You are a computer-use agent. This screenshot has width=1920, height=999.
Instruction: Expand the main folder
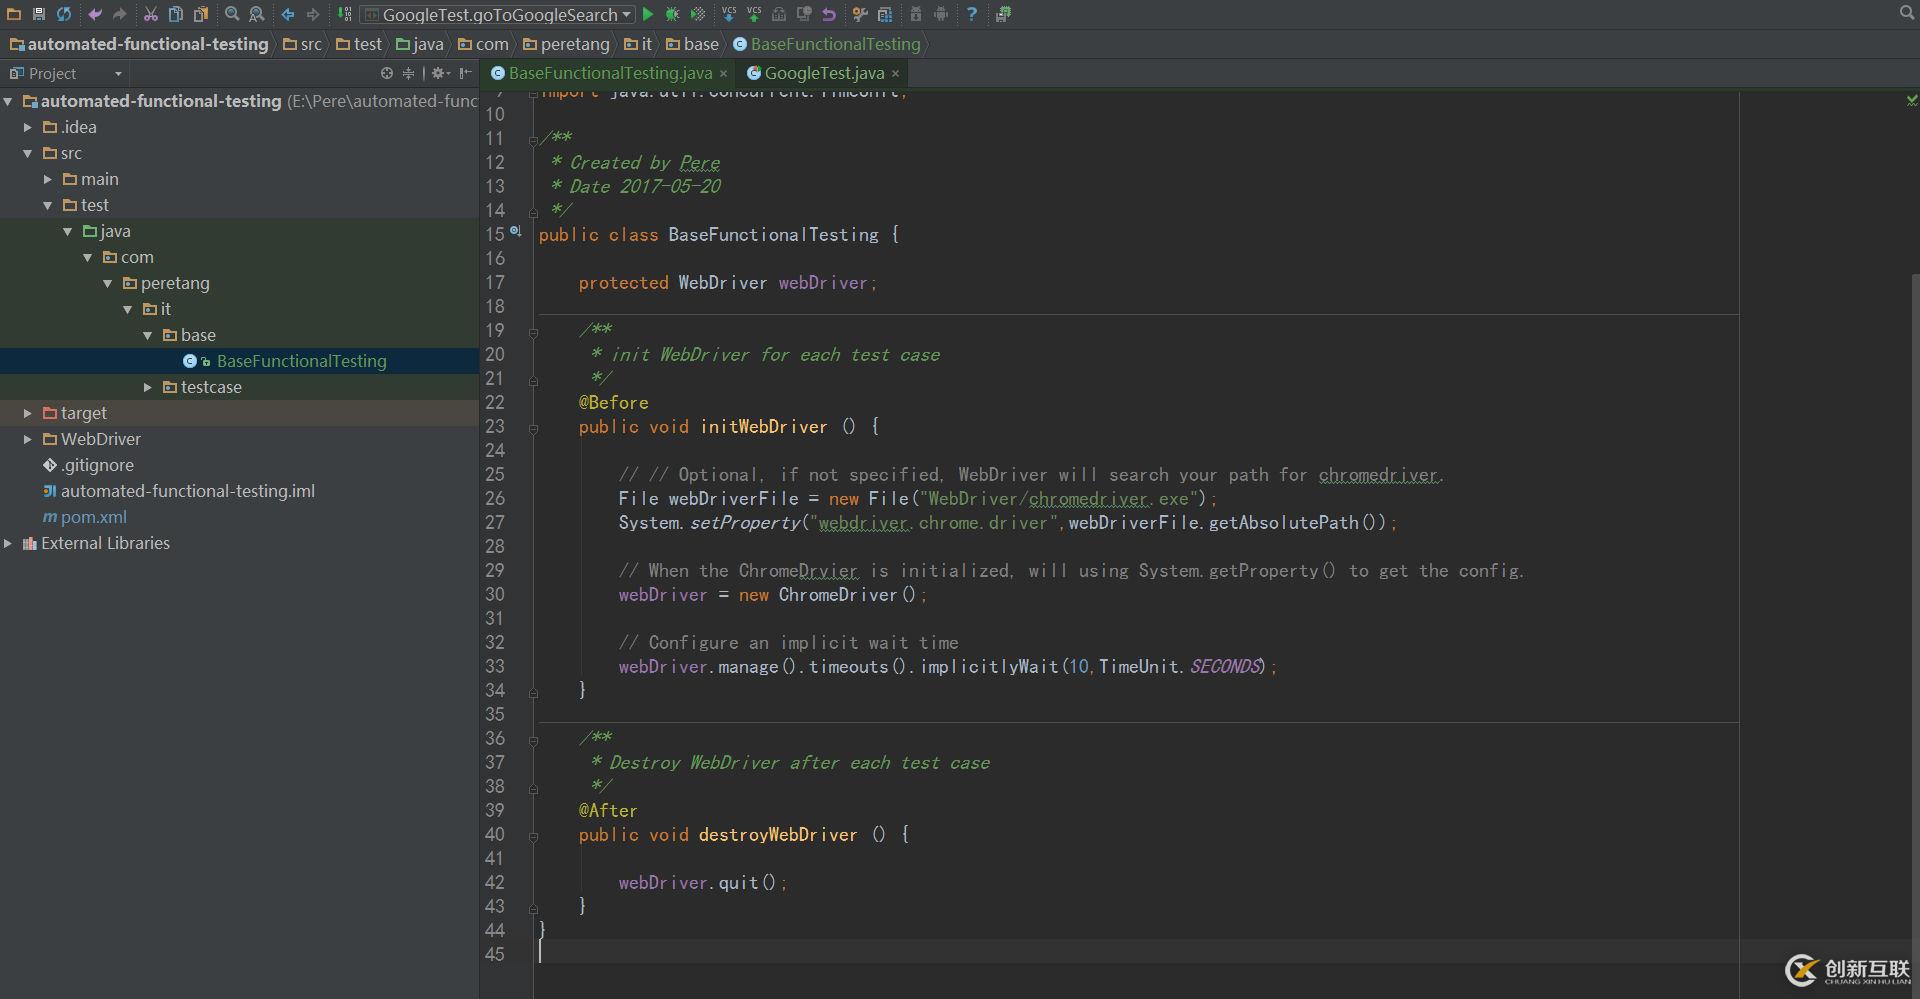[48, 179]
